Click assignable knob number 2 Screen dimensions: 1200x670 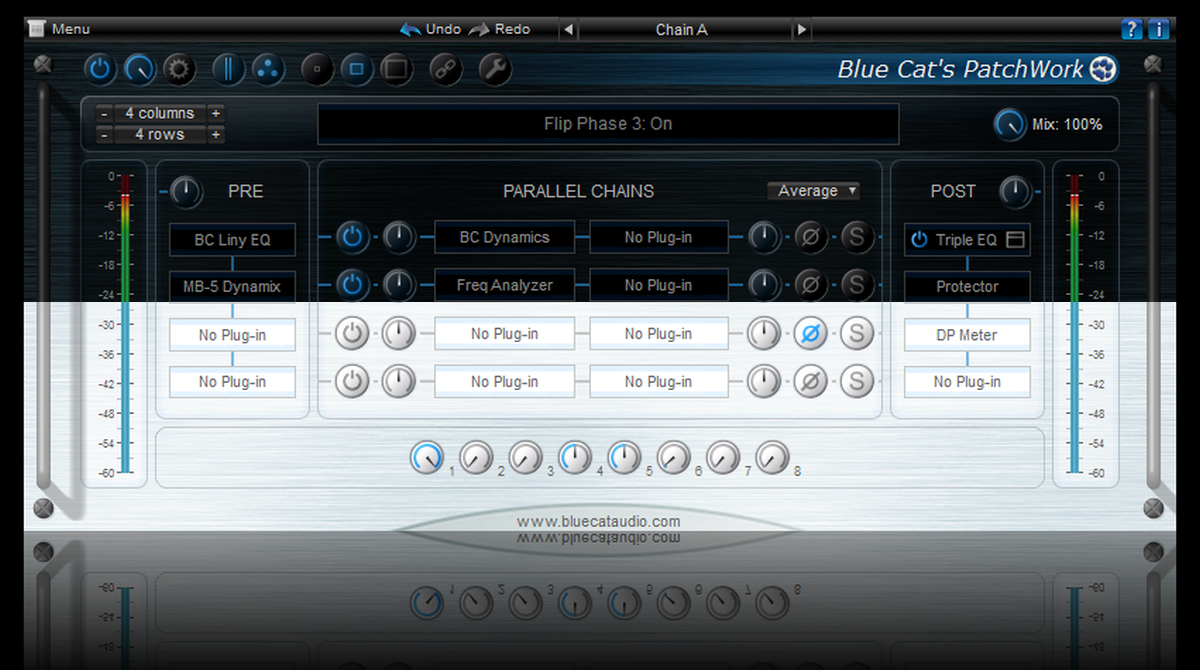click(476, 459)
